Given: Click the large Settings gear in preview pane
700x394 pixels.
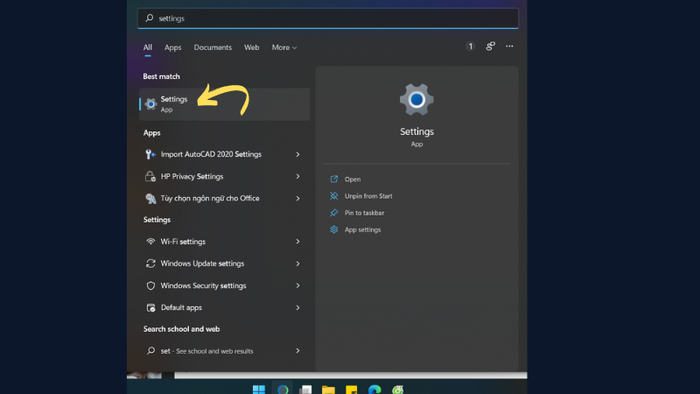Looking at the screenshot, I should [x=417, y=100].
